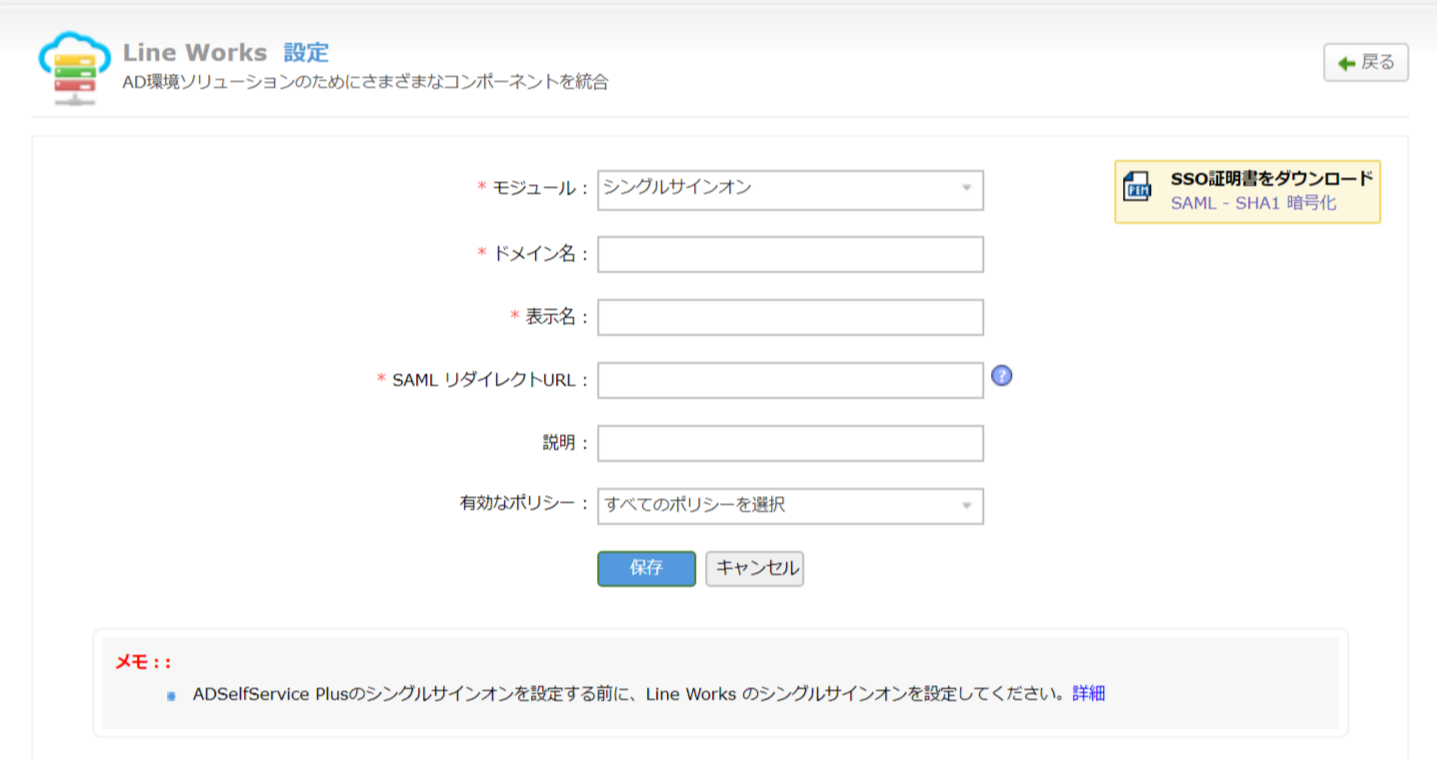This screenshot has height=759, width=1437.
Task: Open the 詳細 details link
Action: coord(1088,693)
